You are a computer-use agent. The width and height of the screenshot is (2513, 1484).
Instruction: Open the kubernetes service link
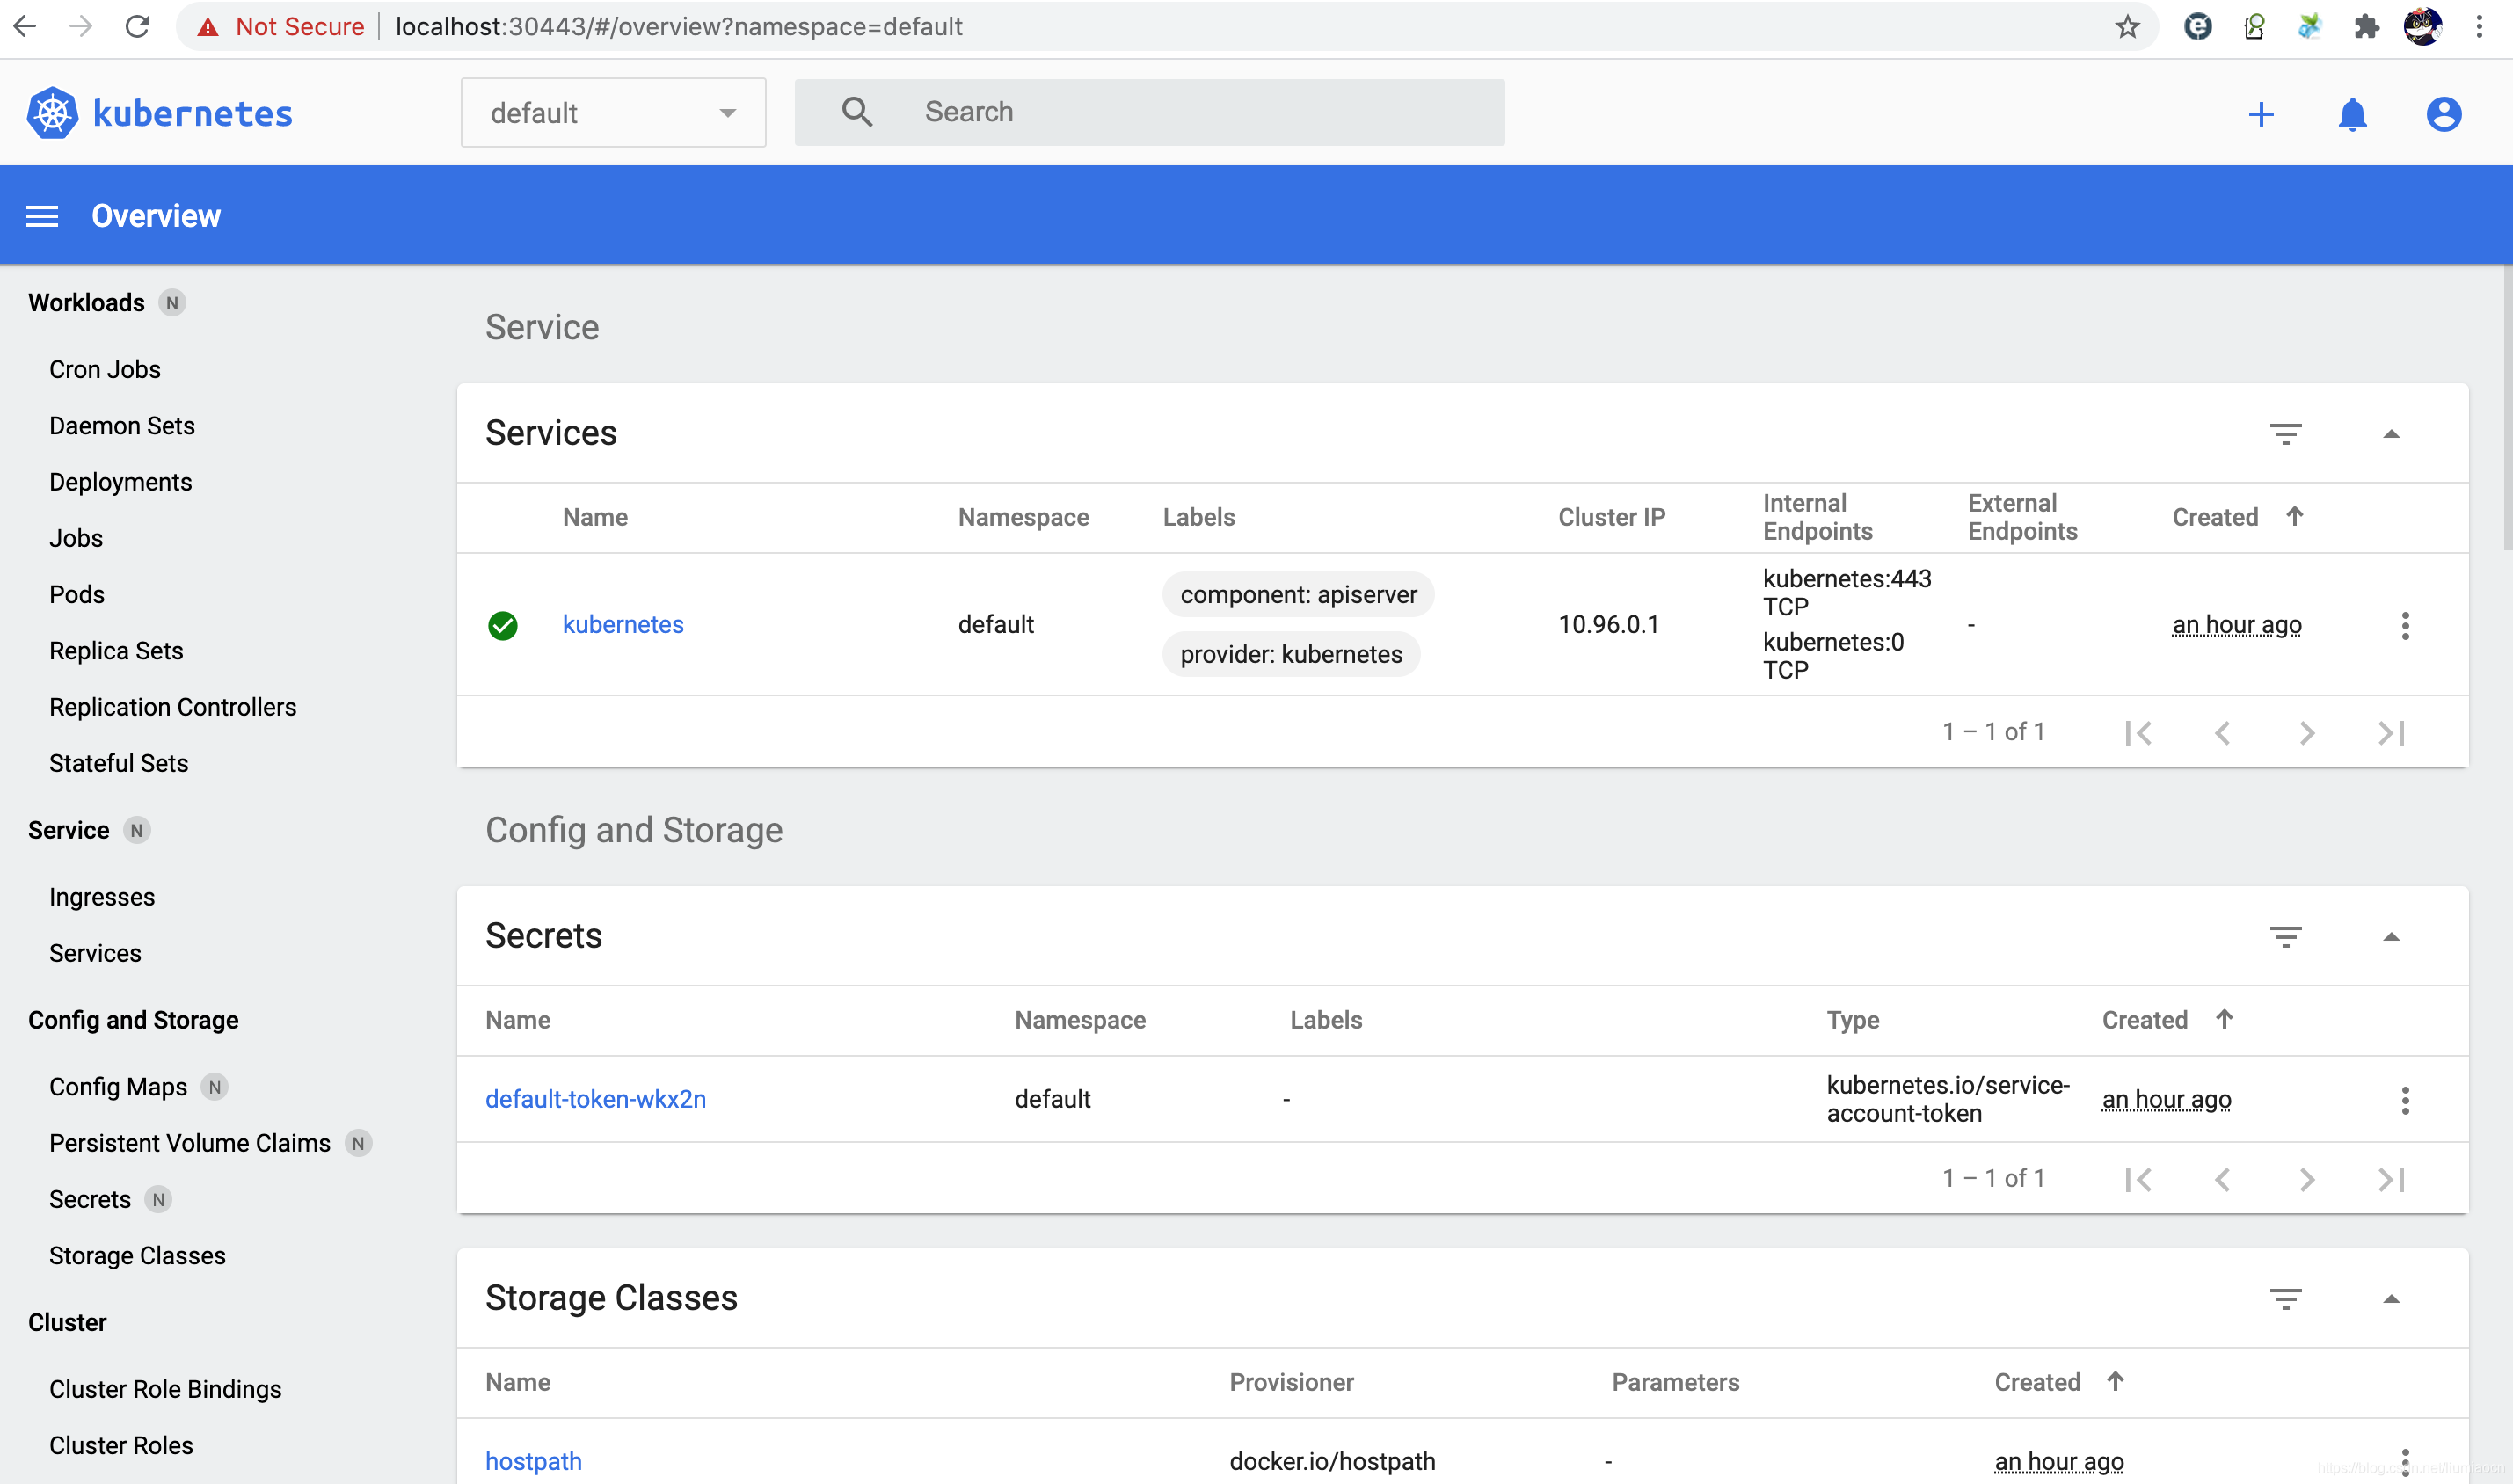(623, 624)
